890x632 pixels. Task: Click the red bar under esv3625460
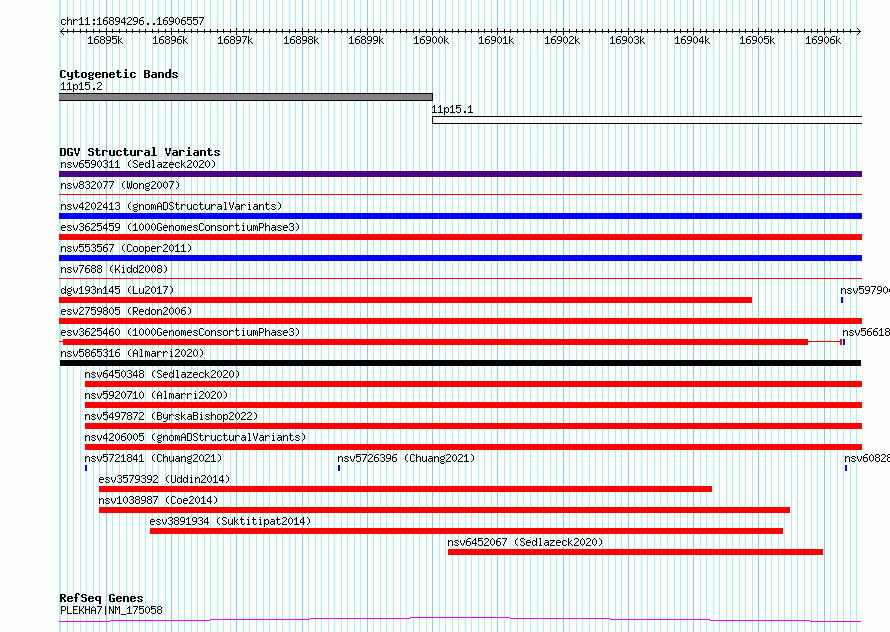tap(435, 342)
